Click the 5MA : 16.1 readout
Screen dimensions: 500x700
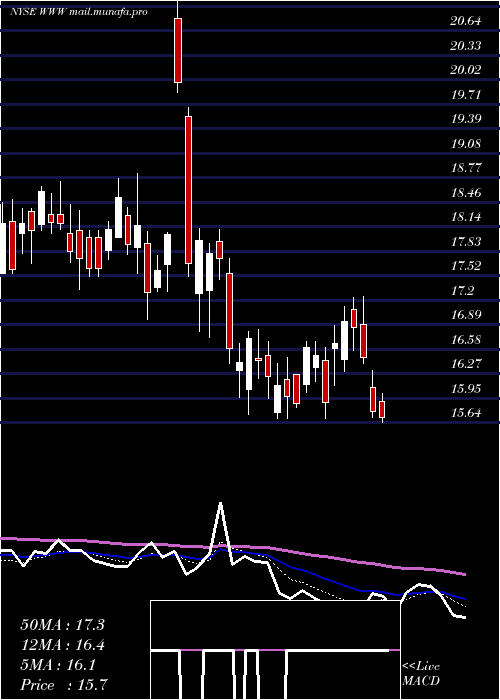tap(58, 665)
